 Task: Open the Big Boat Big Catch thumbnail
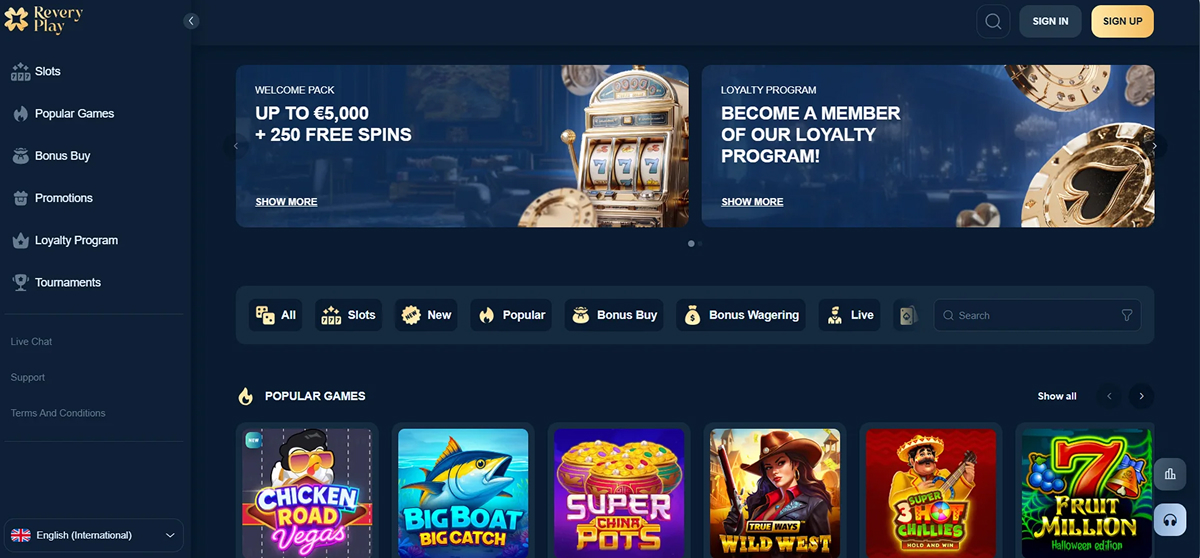pyautogui.click(x=463, y=493)
